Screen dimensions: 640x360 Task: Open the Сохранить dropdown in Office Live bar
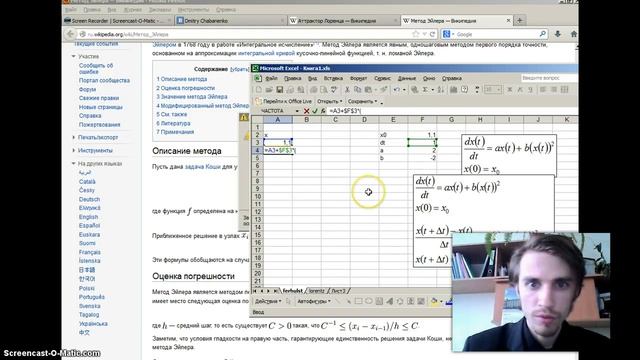(x=362, y=101)
